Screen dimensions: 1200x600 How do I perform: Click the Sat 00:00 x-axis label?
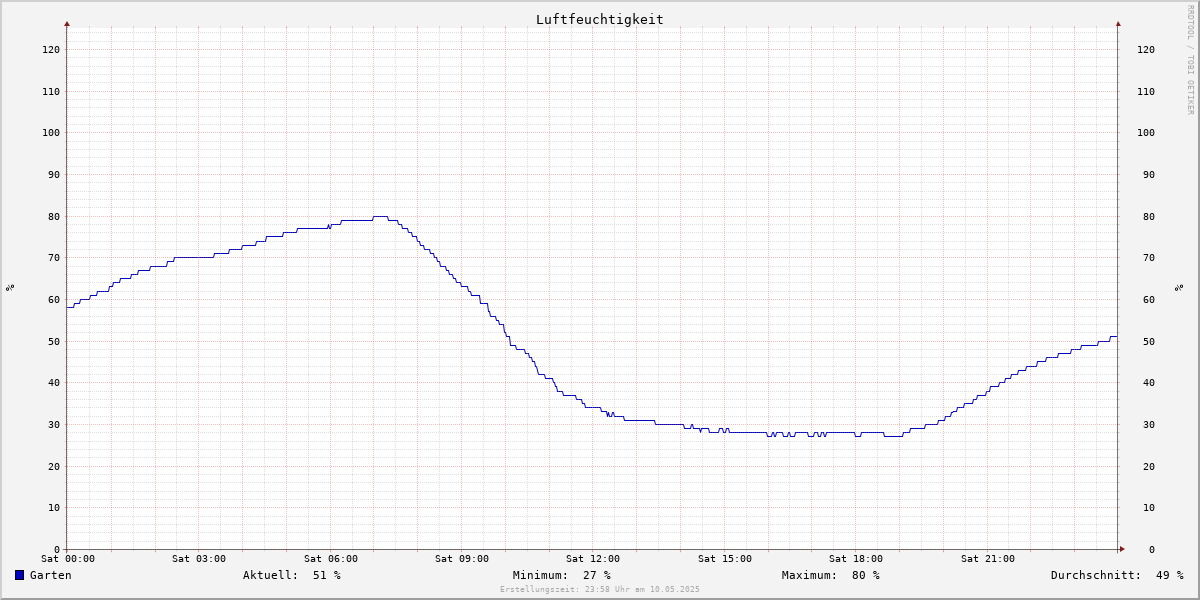pyautogui.click(x=68, y=559)
